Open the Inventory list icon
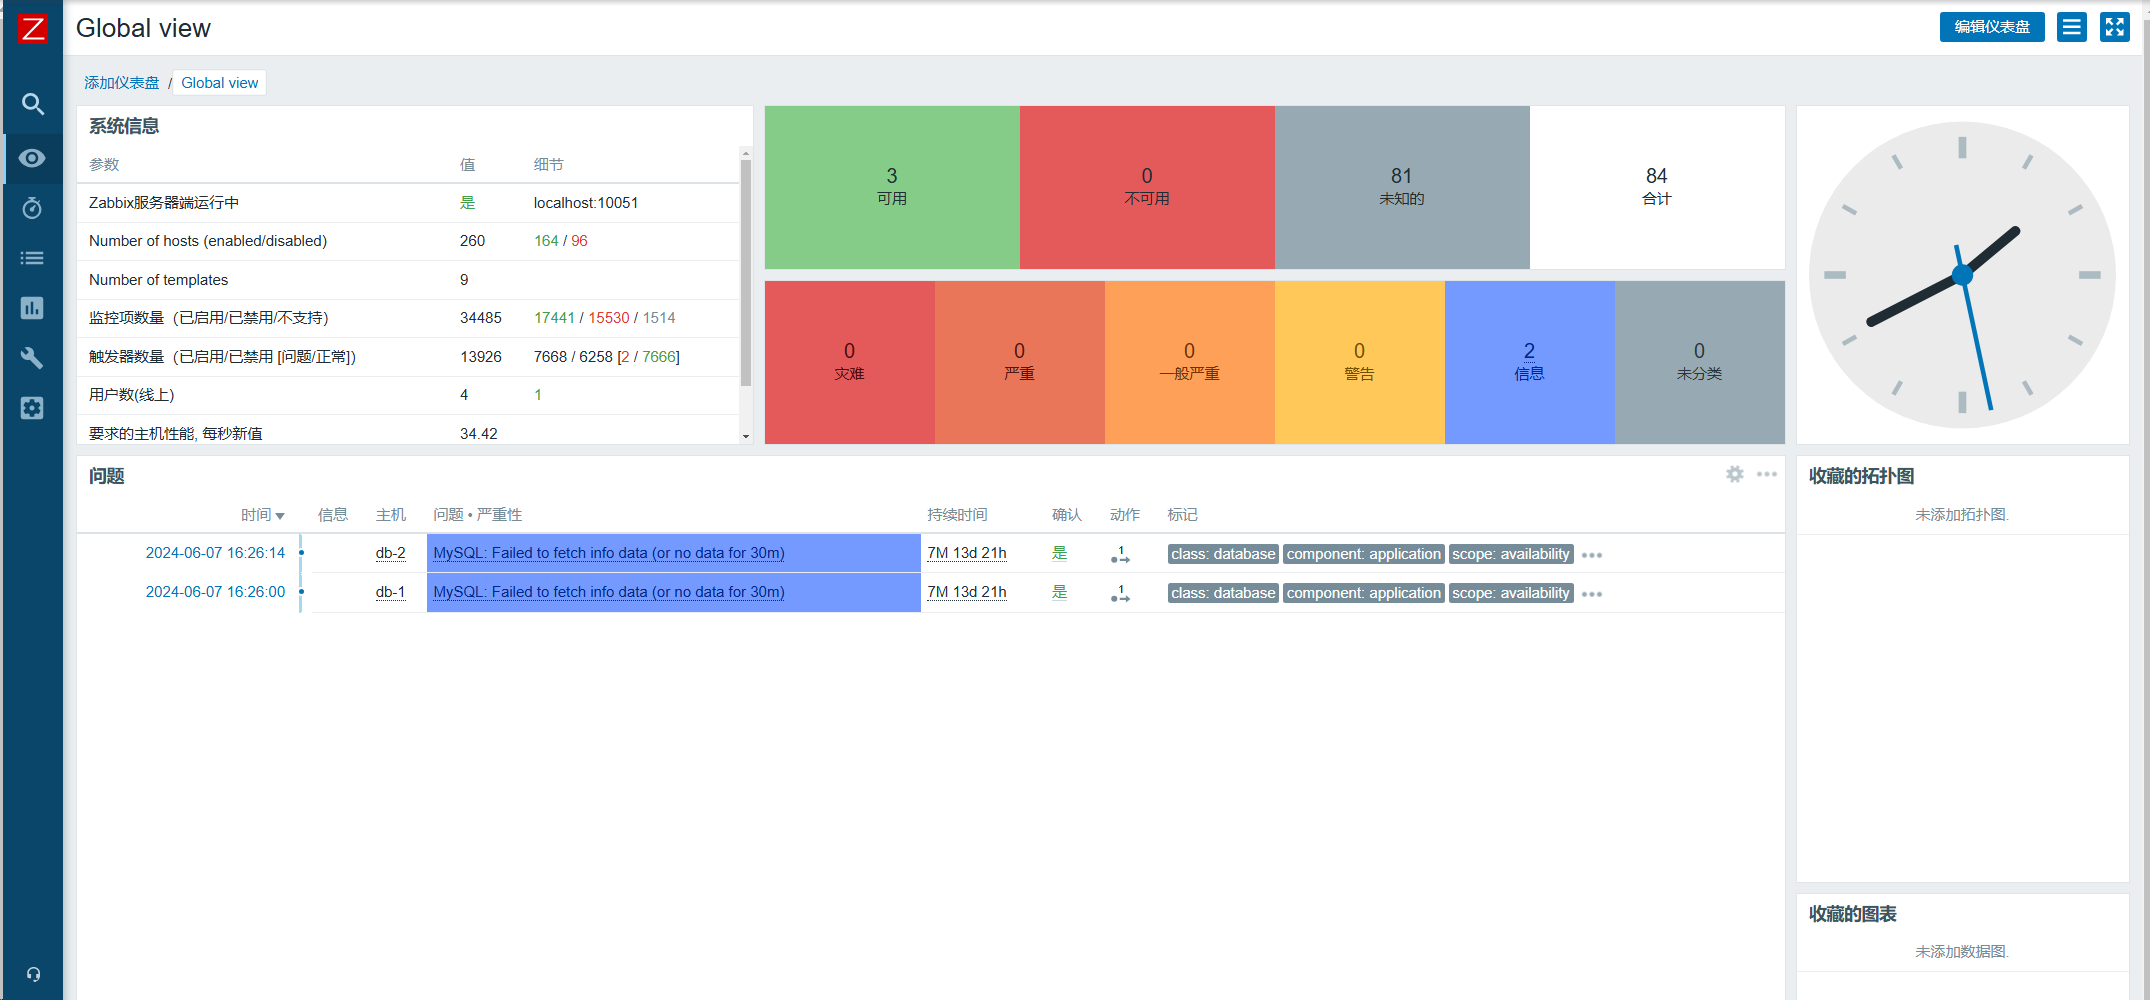The width and height of the screenshot is (2150, 1000). click(32, 258)
